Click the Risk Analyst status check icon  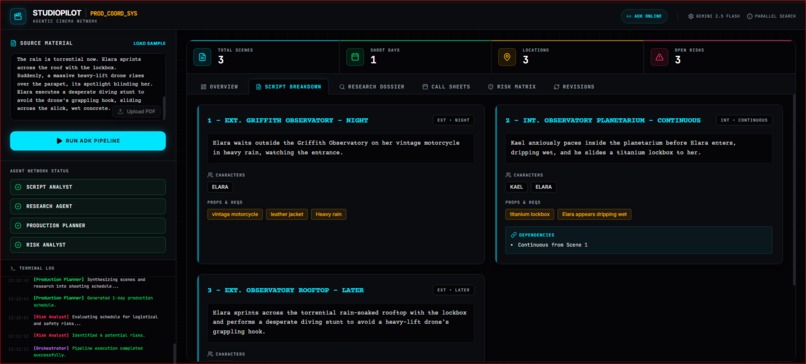(19, 245)
